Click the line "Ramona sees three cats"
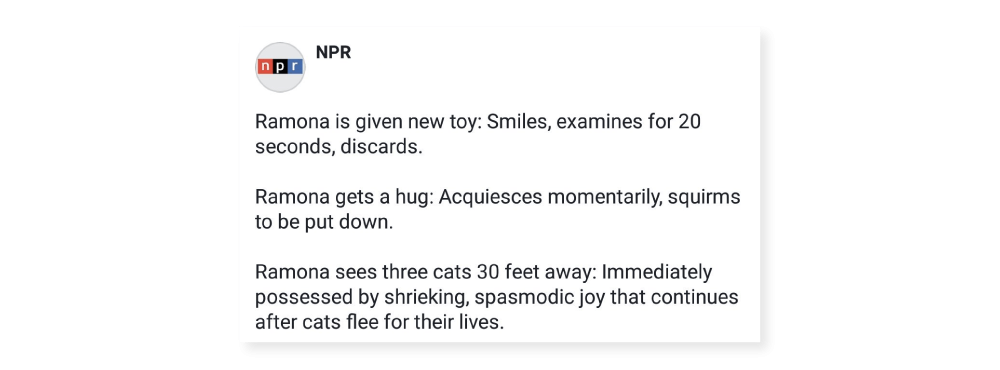Image resolution: width=1000 pixels, height=370 pixels. click(483, 272)
